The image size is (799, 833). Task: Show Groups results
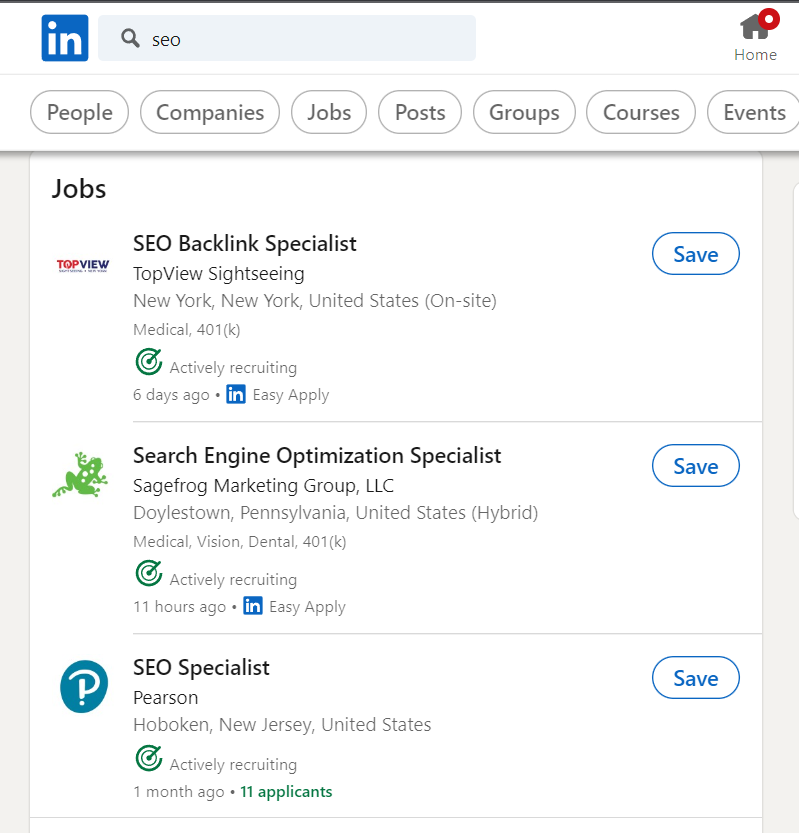tap(524, 112)
